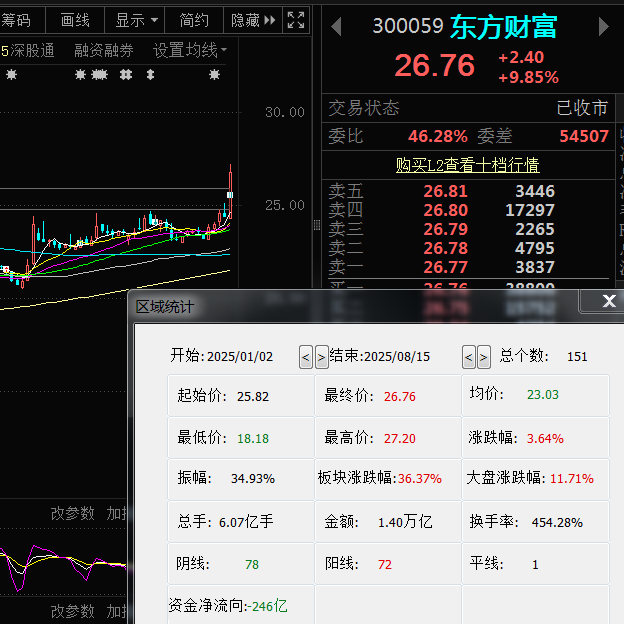624x624 pixels.
Task: Click 板块涨跌幅 value 36.37%
Action: 420,478
